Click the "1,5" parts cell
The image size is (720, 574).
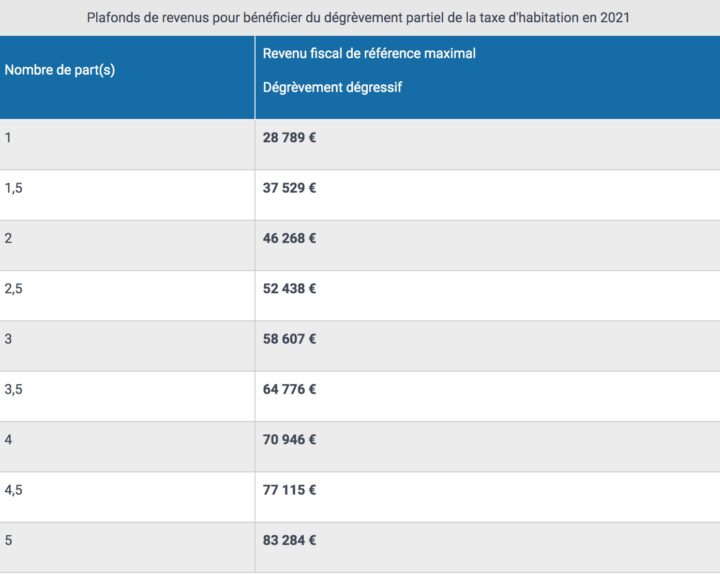click(x=13, y=188)
